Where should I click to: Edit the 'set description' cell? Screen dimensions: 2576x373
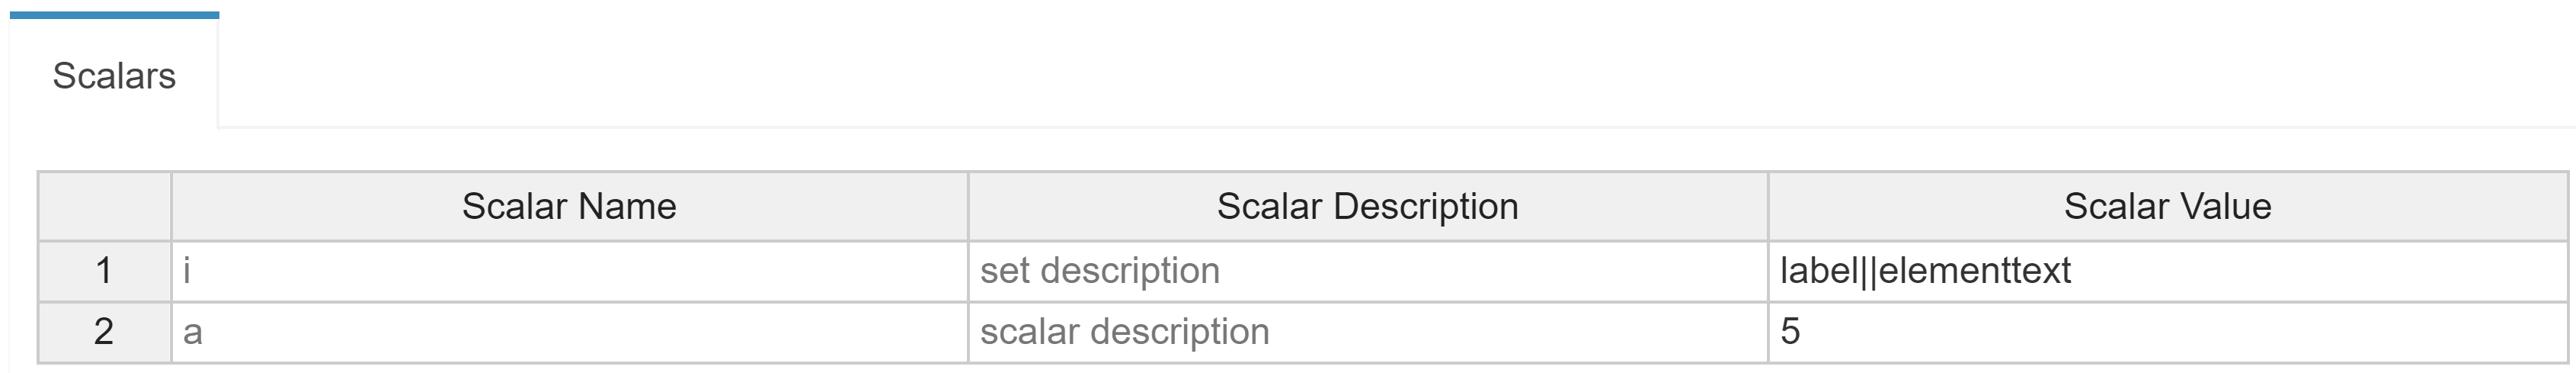1367,271
